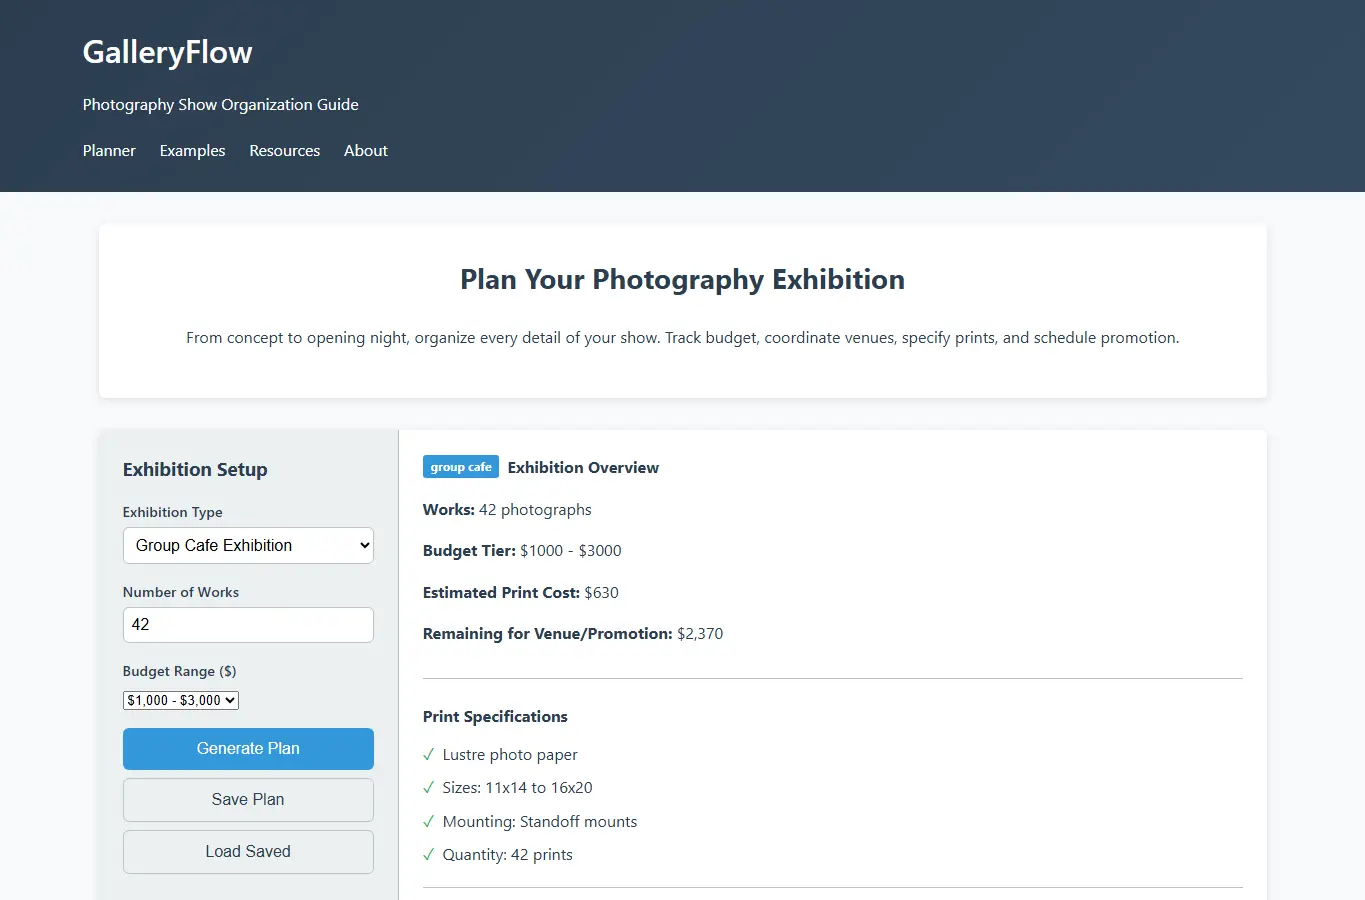Viewport: 1365px width, 900px height.
Task: Click the group cafe badge
Action: [x=461, y=467]
